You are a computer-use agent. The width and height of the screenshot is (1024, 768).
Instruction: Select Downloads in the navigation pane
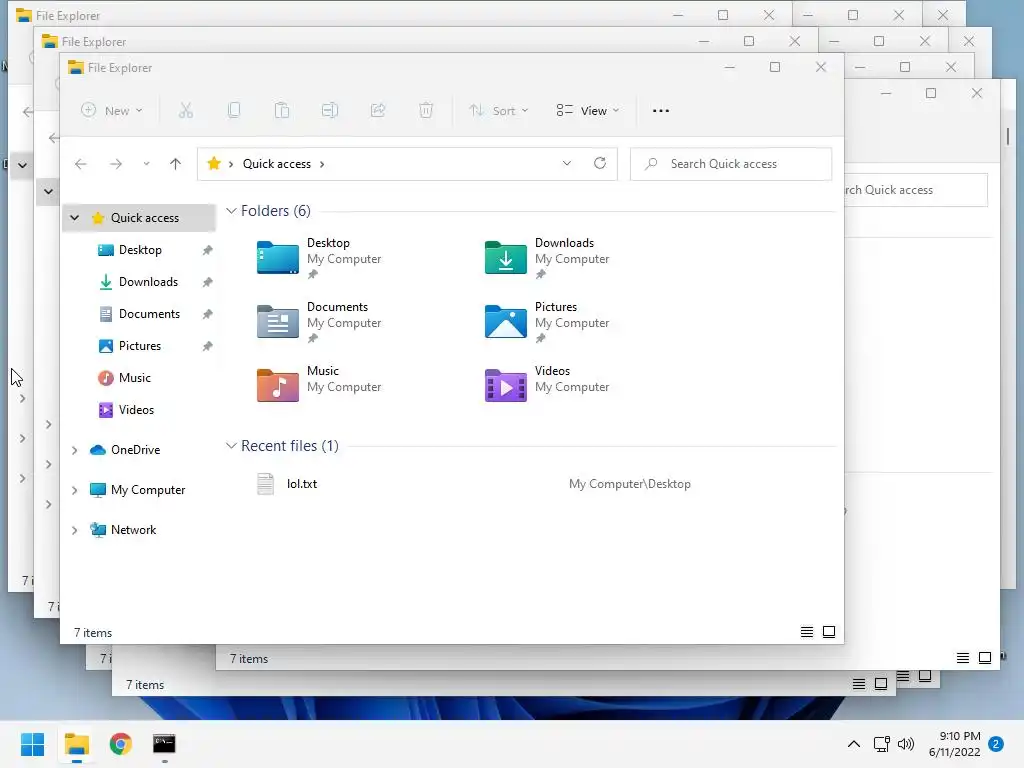click(x=148, y=281)
